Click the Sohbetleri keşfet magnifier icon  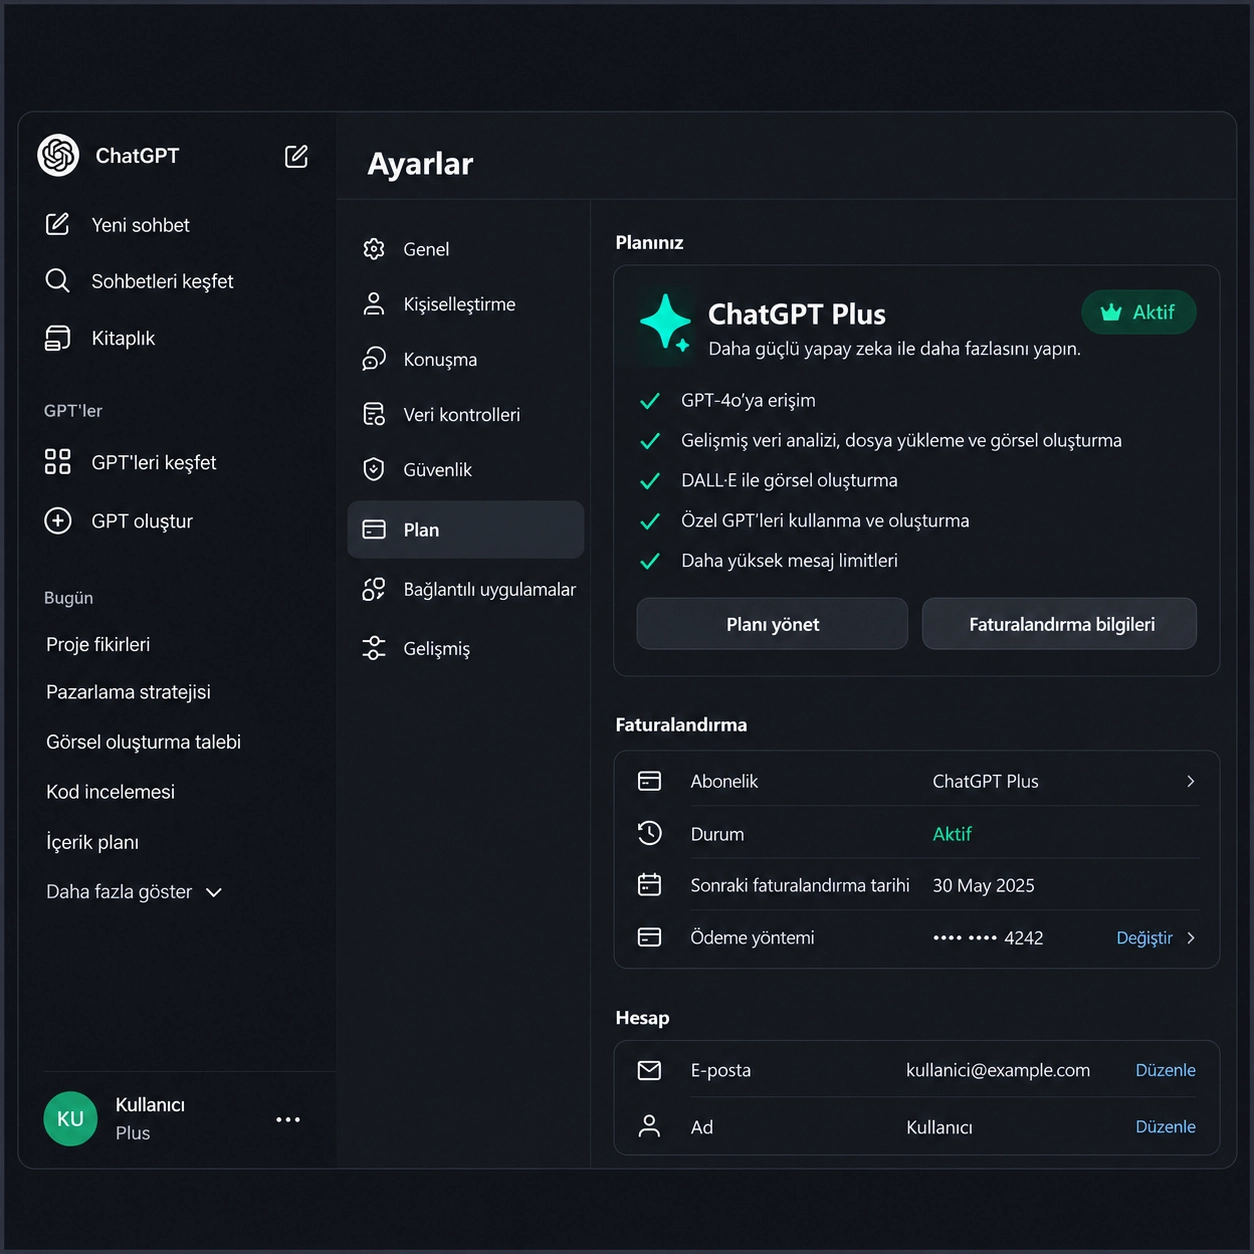coord(58,281)
